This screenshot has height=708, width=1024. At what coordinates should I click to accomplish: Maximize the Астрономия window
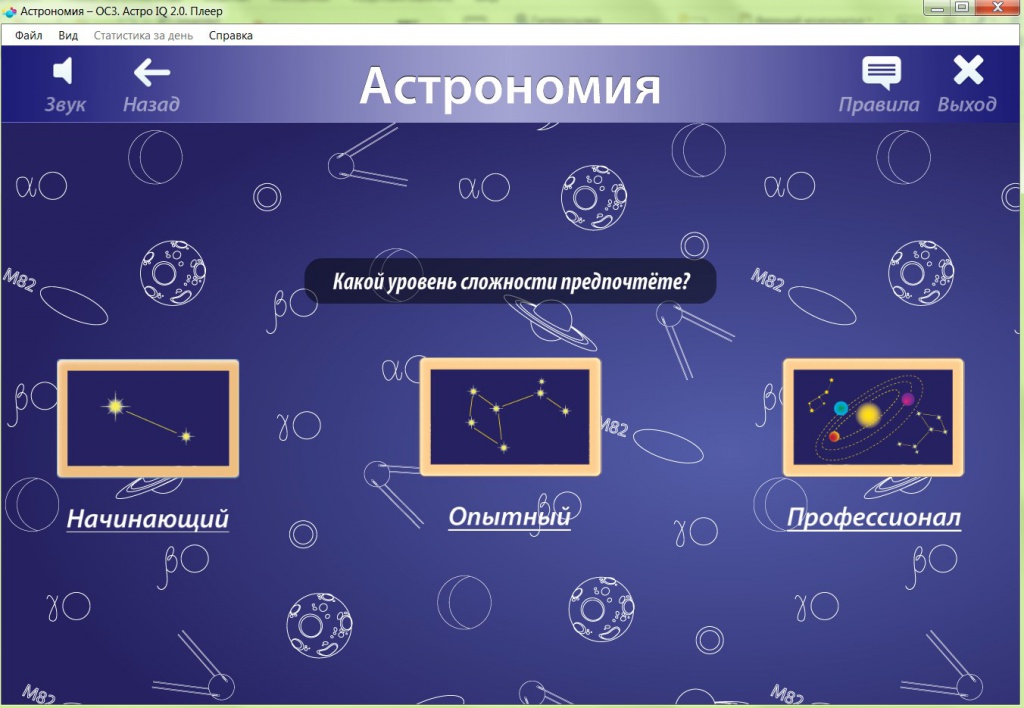click(962, 8)
